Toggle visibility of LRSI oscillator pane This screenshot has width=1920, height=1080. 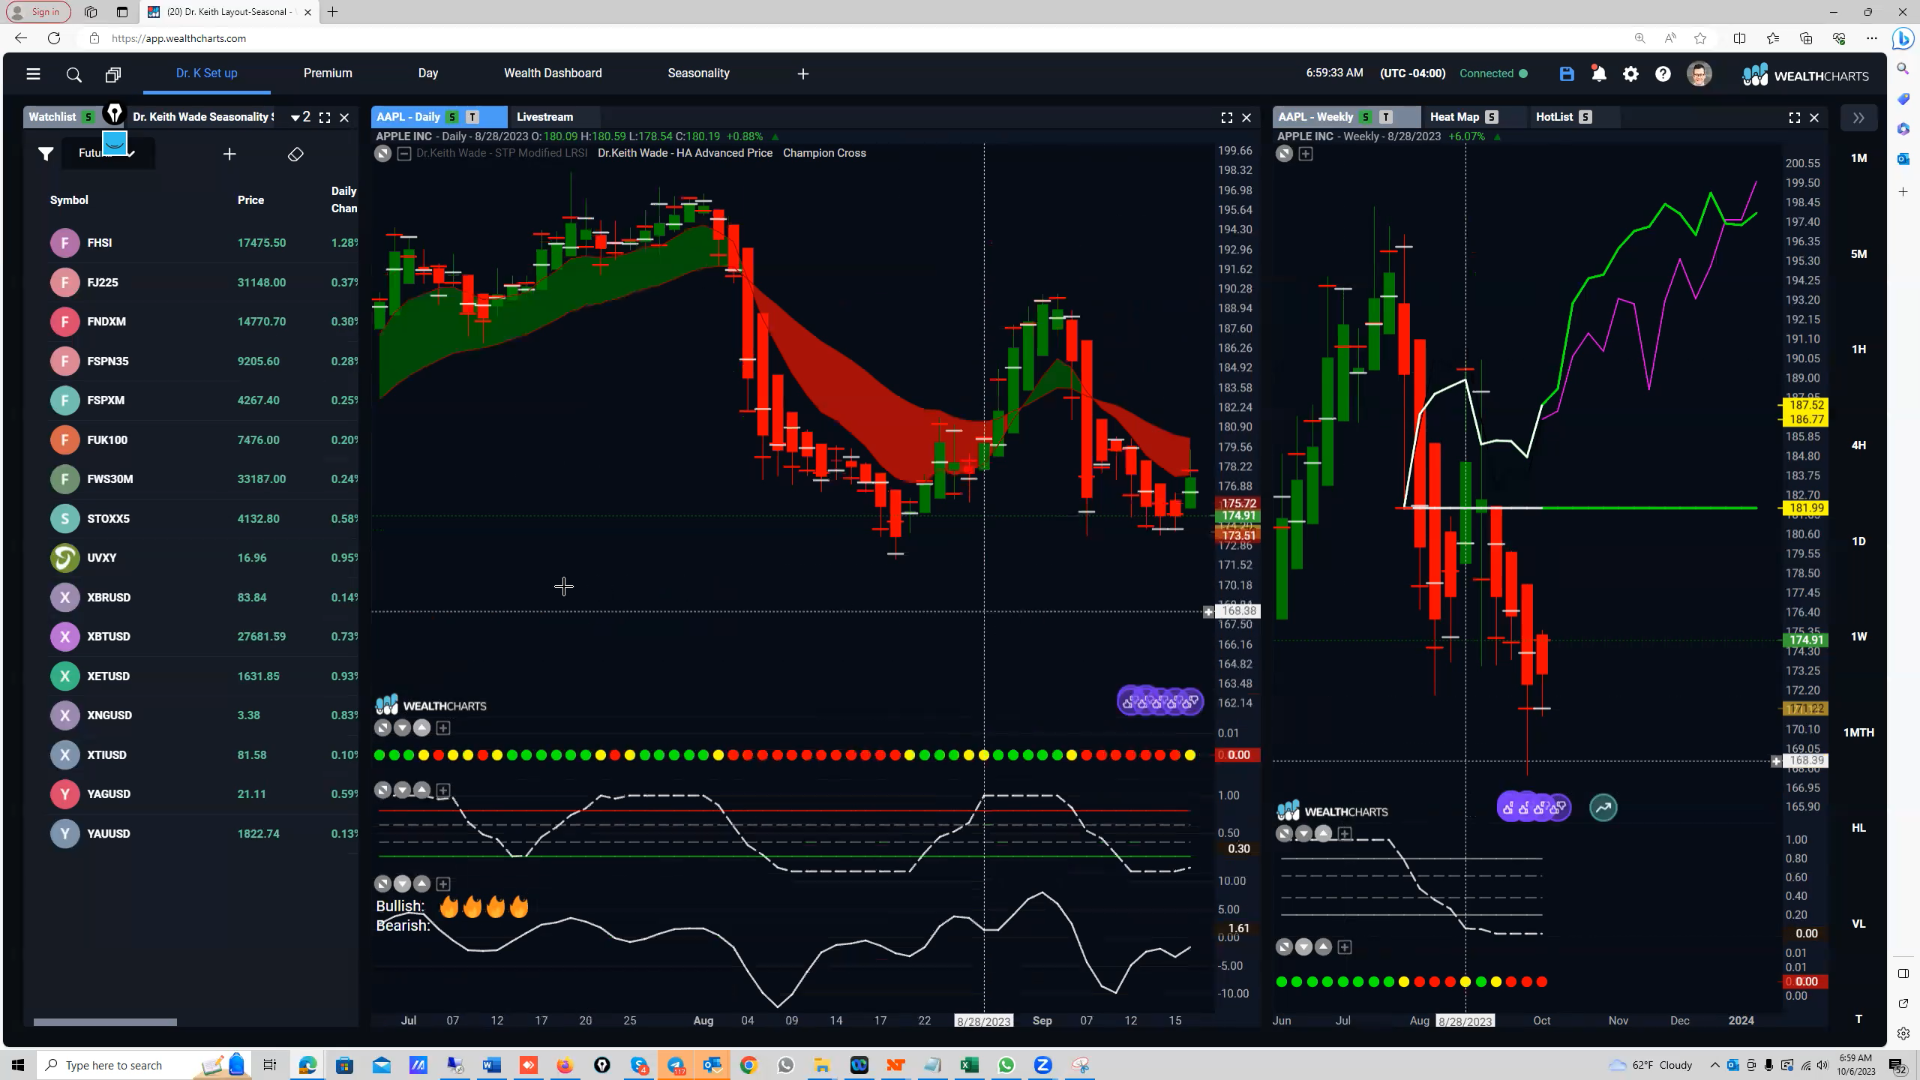382,790
